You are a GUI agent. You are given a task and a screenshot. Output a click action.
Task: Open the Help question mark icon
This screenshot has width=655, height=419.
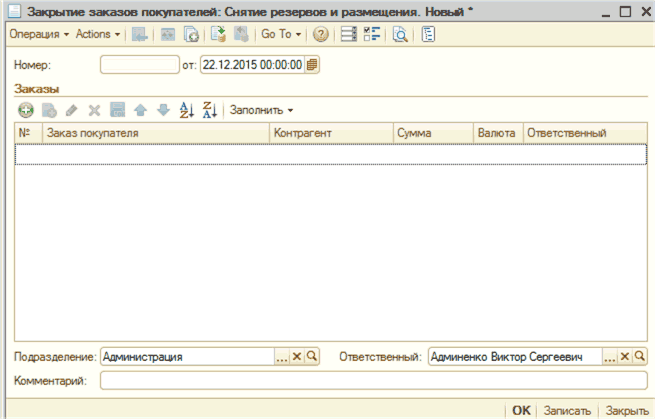click(x=320, y=34)
